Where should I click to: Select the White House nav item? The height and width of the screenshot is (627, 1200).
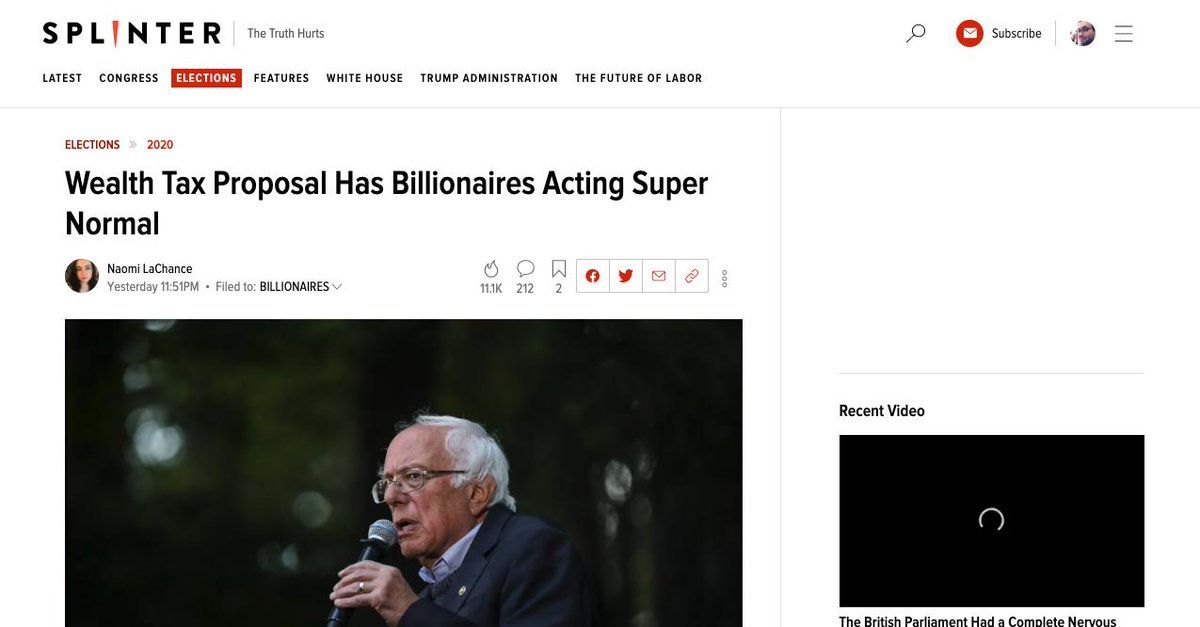pos(365,78)
